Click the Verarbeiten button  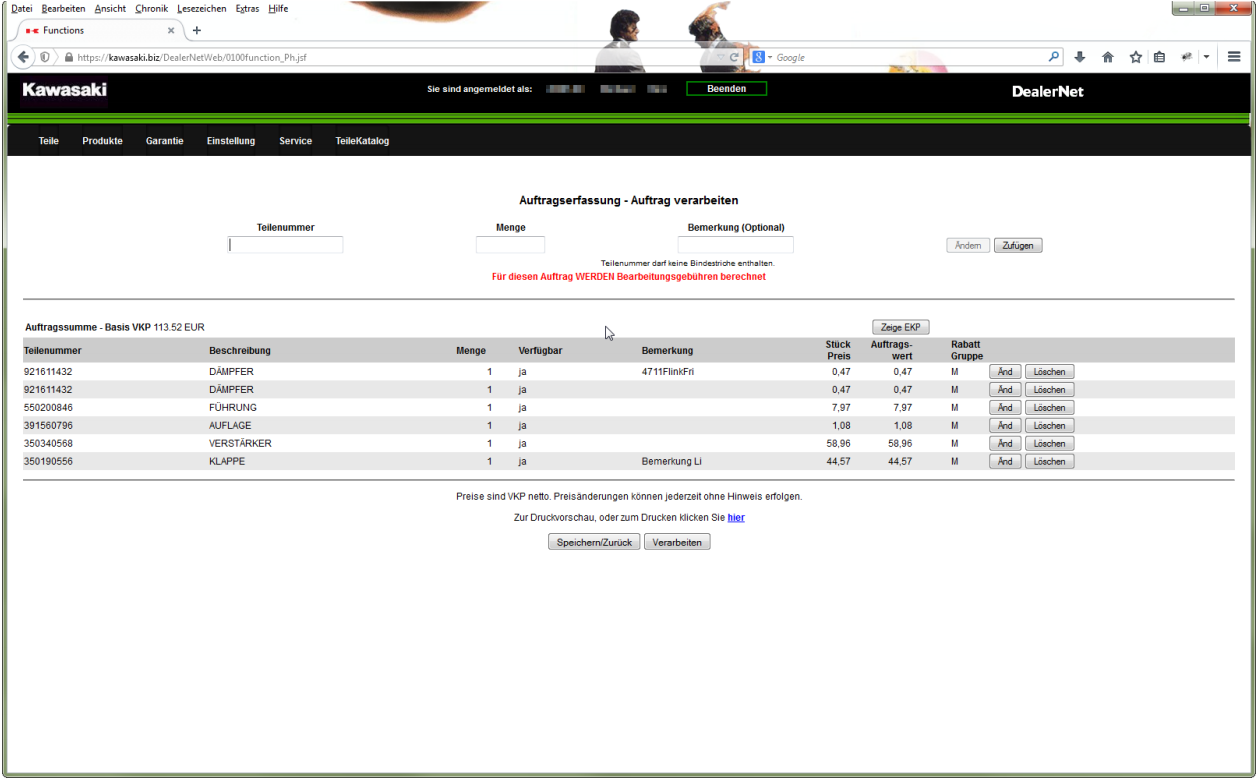point(677,542)
